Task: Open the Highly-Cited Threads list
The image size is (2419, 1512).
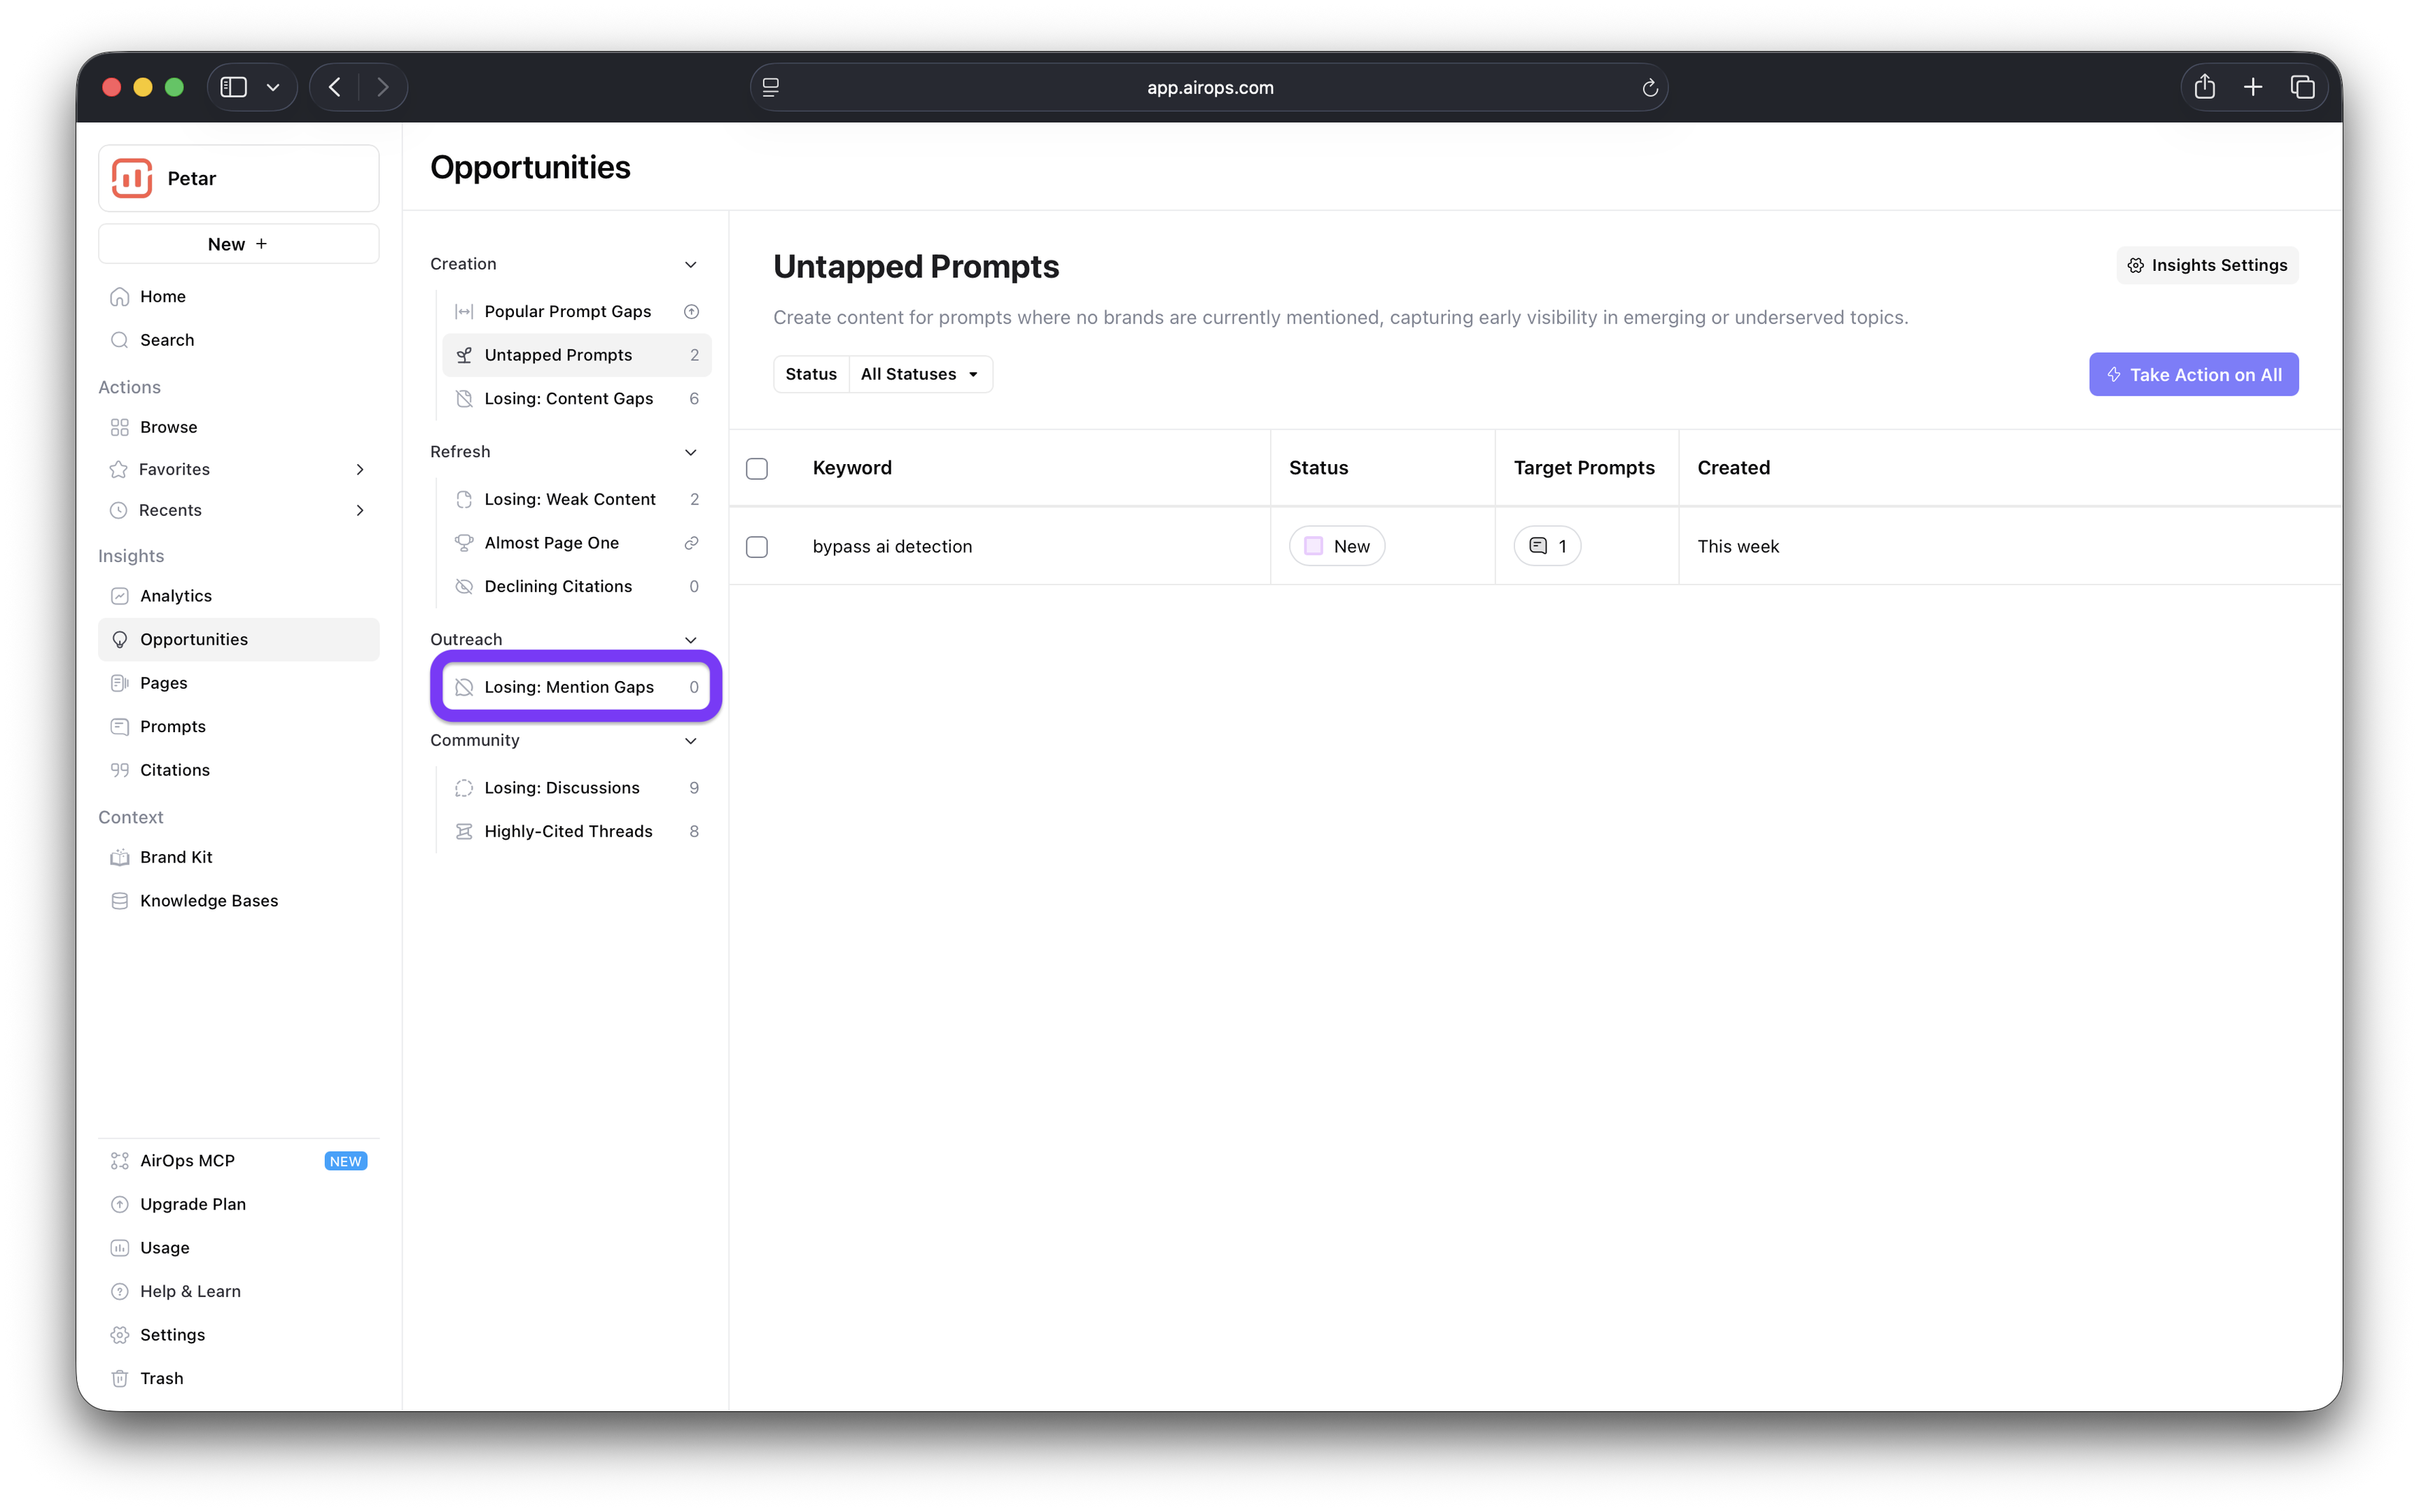Action: (x=568, y=831)
